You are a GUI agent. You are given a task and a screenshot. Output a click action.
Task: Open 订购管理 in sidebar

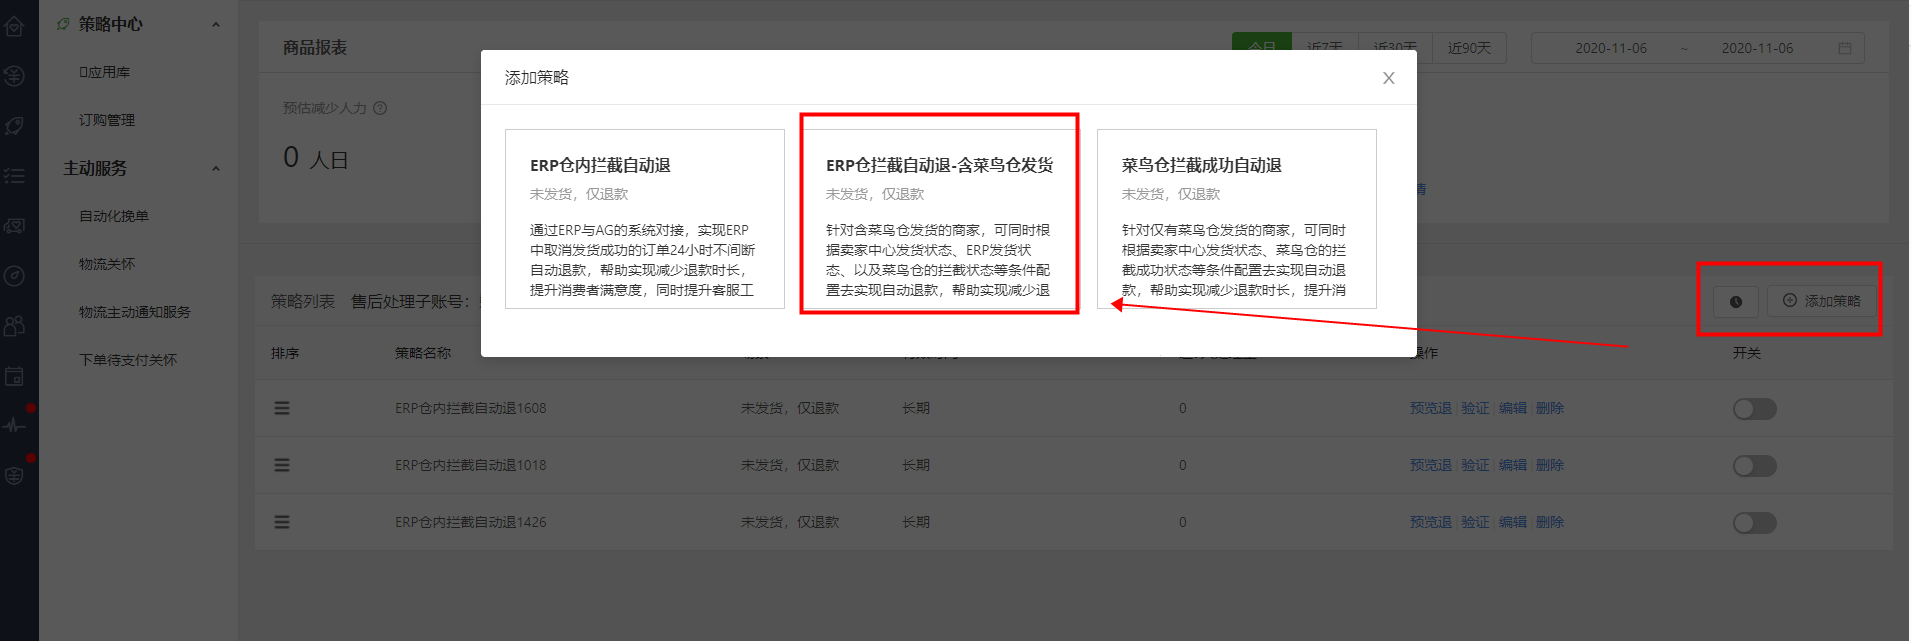coord(107,120)
